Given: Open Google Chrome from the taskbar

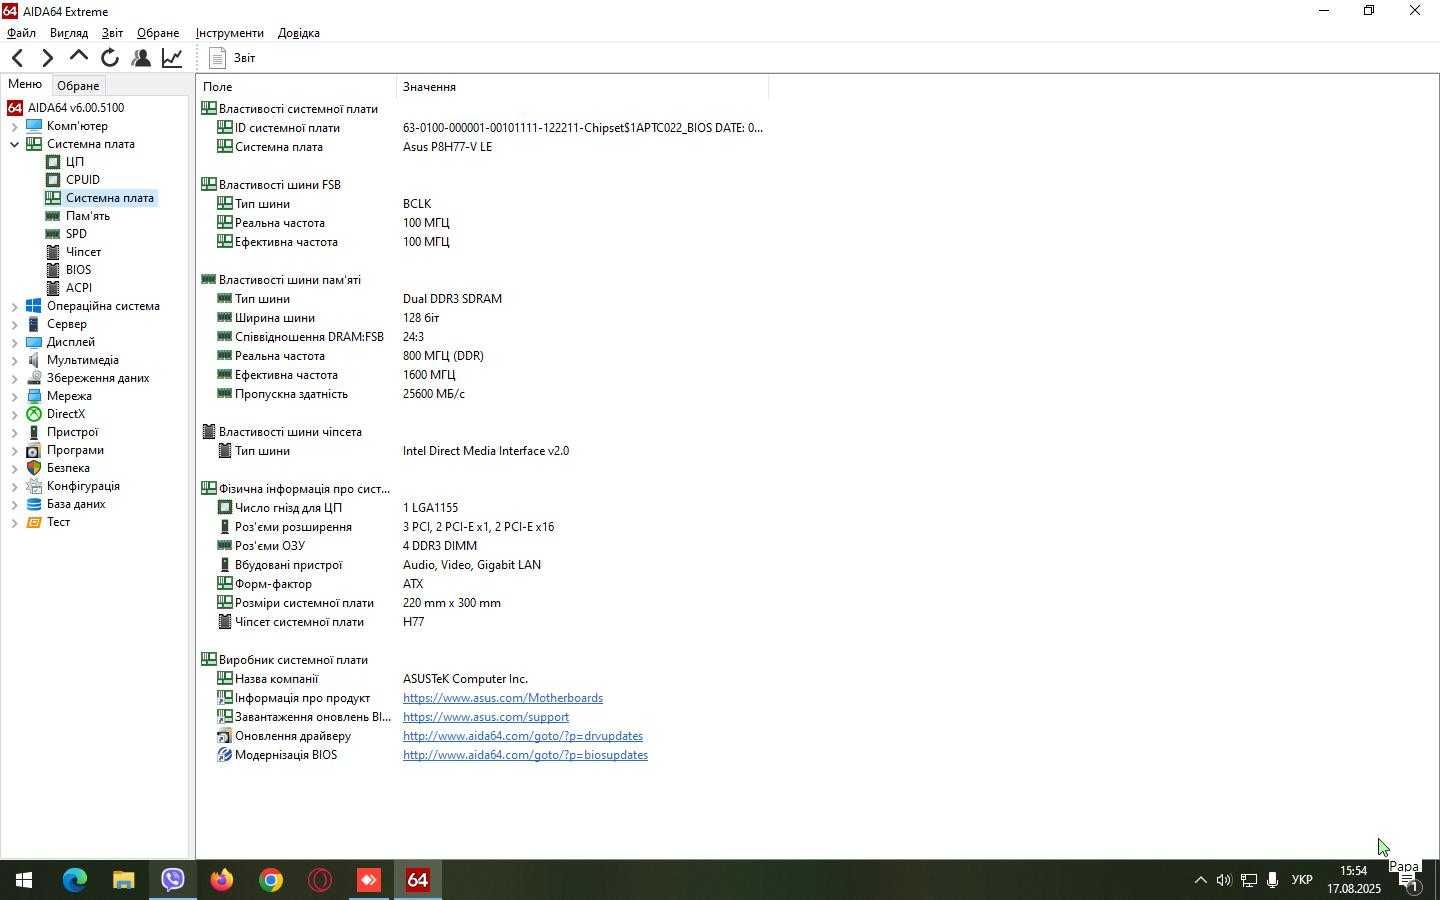Looking at the screenshot, I should pyautogui.click(x=270, y=880).
